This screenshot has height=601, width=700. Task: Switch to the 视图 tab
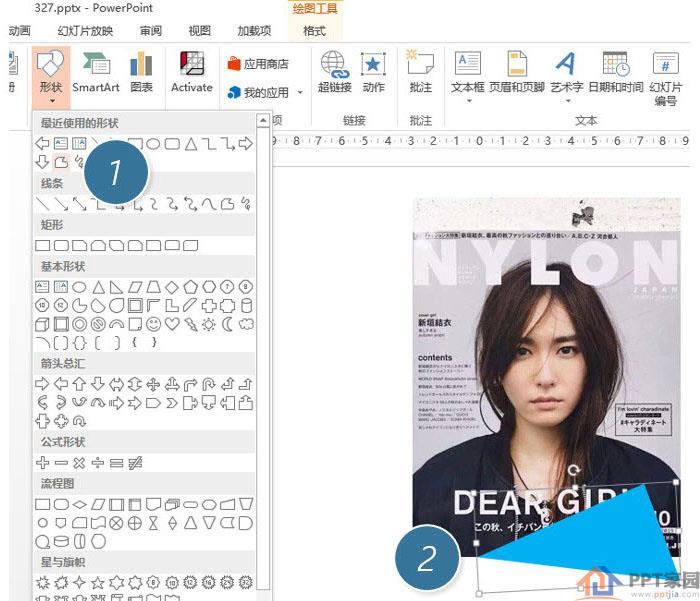199,31
